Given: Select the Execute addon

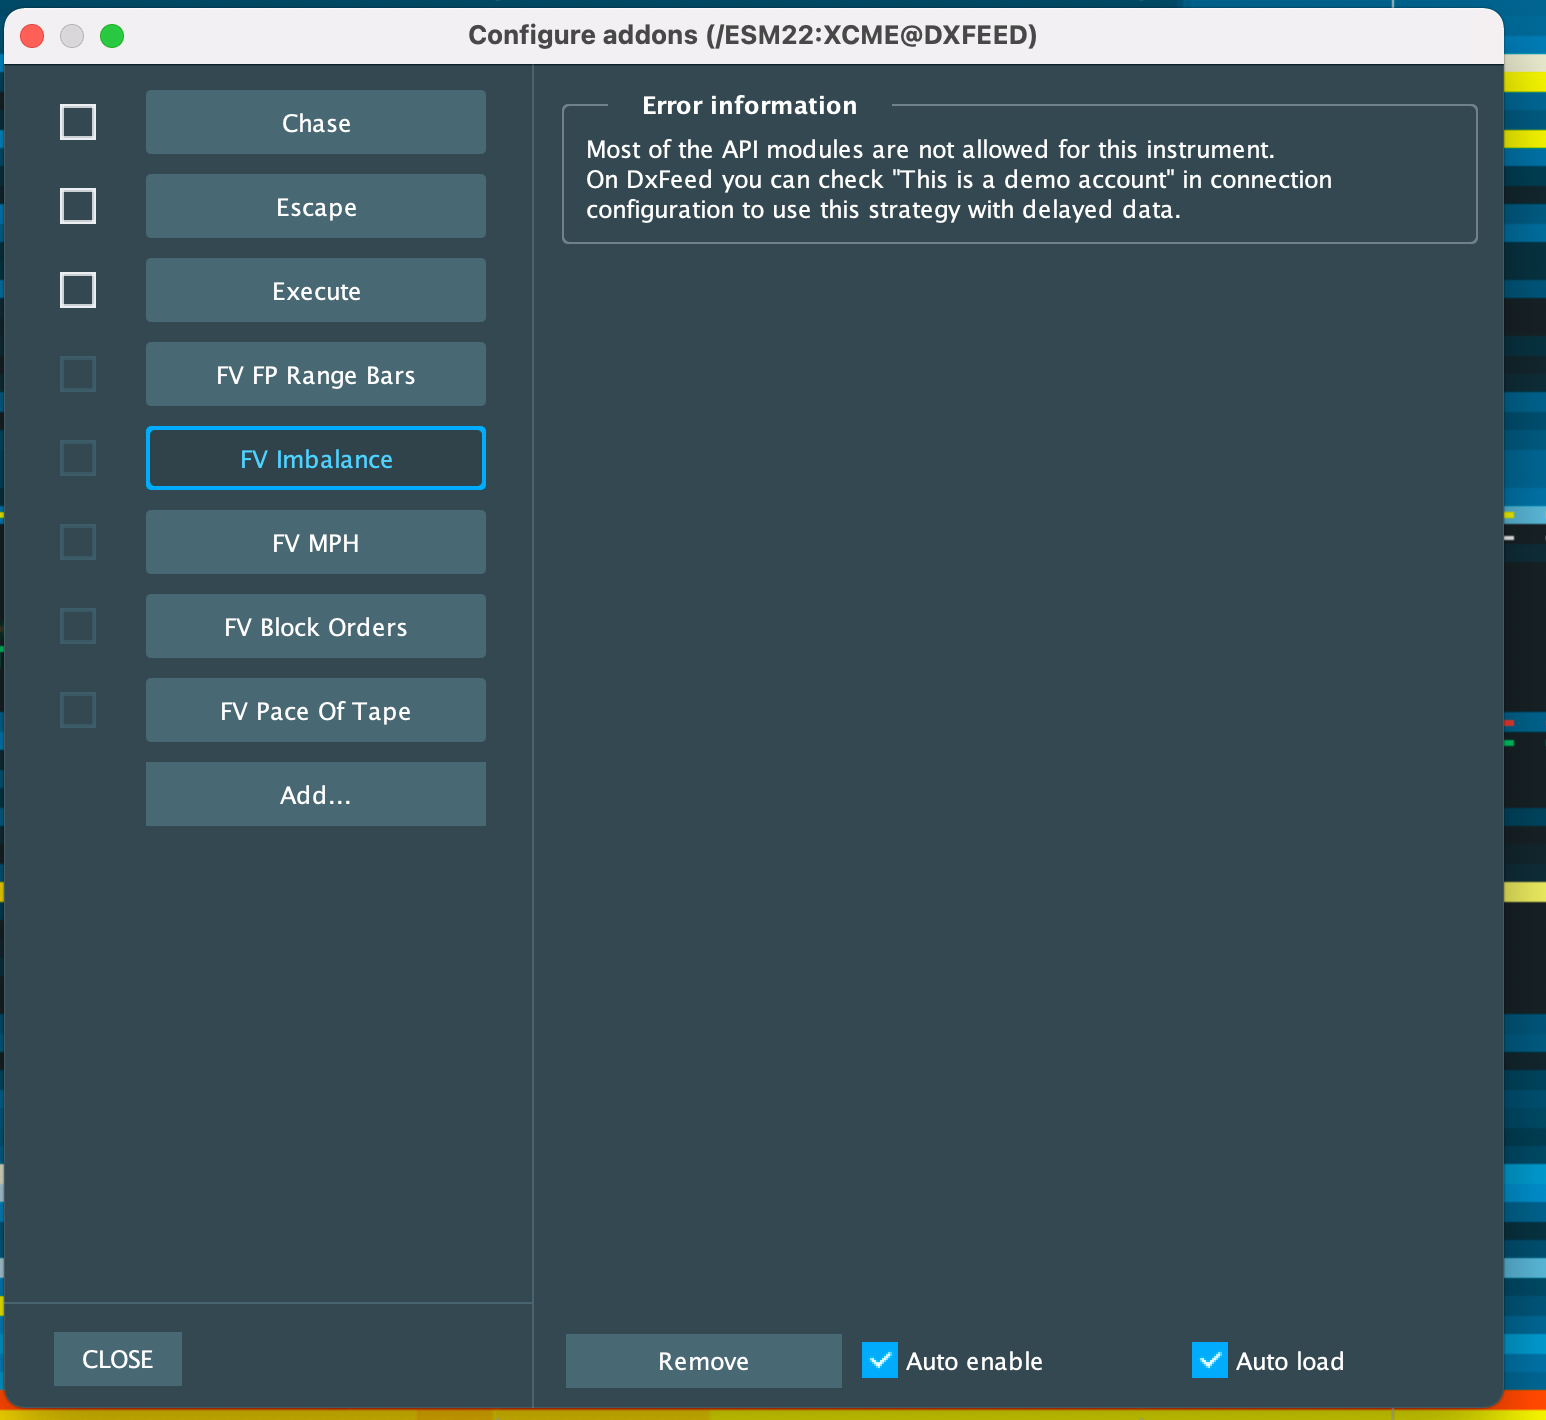Looking at the screenshot, I should click(x=316, y=290).
